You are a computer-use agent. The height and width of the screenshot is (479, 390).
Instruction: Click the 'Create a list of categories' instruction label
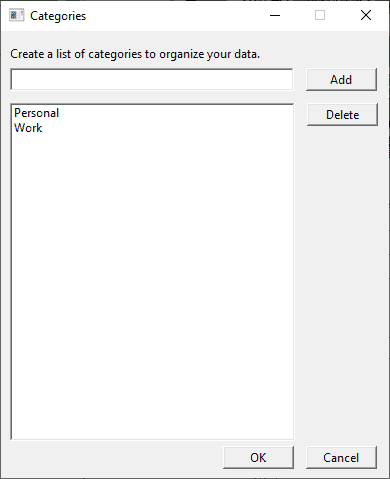(x=135, y=54)
